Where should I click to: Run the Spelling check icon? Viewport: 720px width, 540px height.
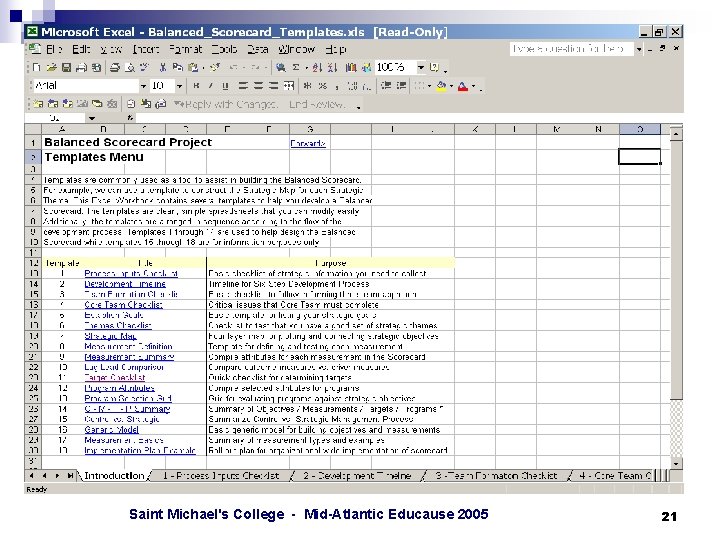point(145,68)
